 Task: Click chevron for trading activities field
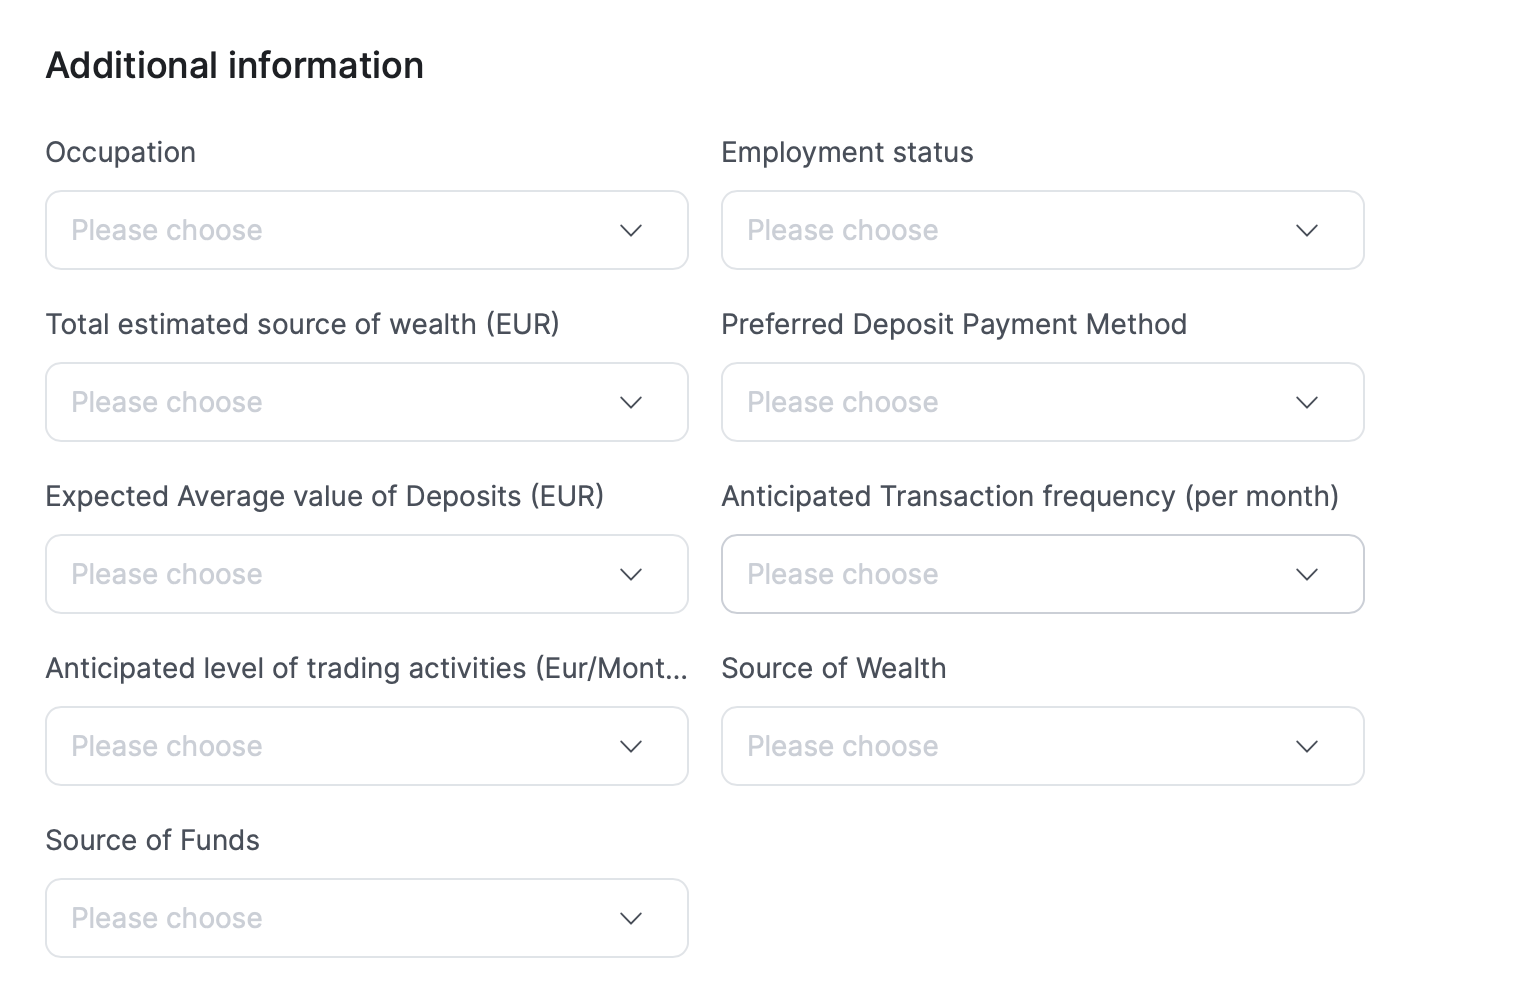point(631,746)
